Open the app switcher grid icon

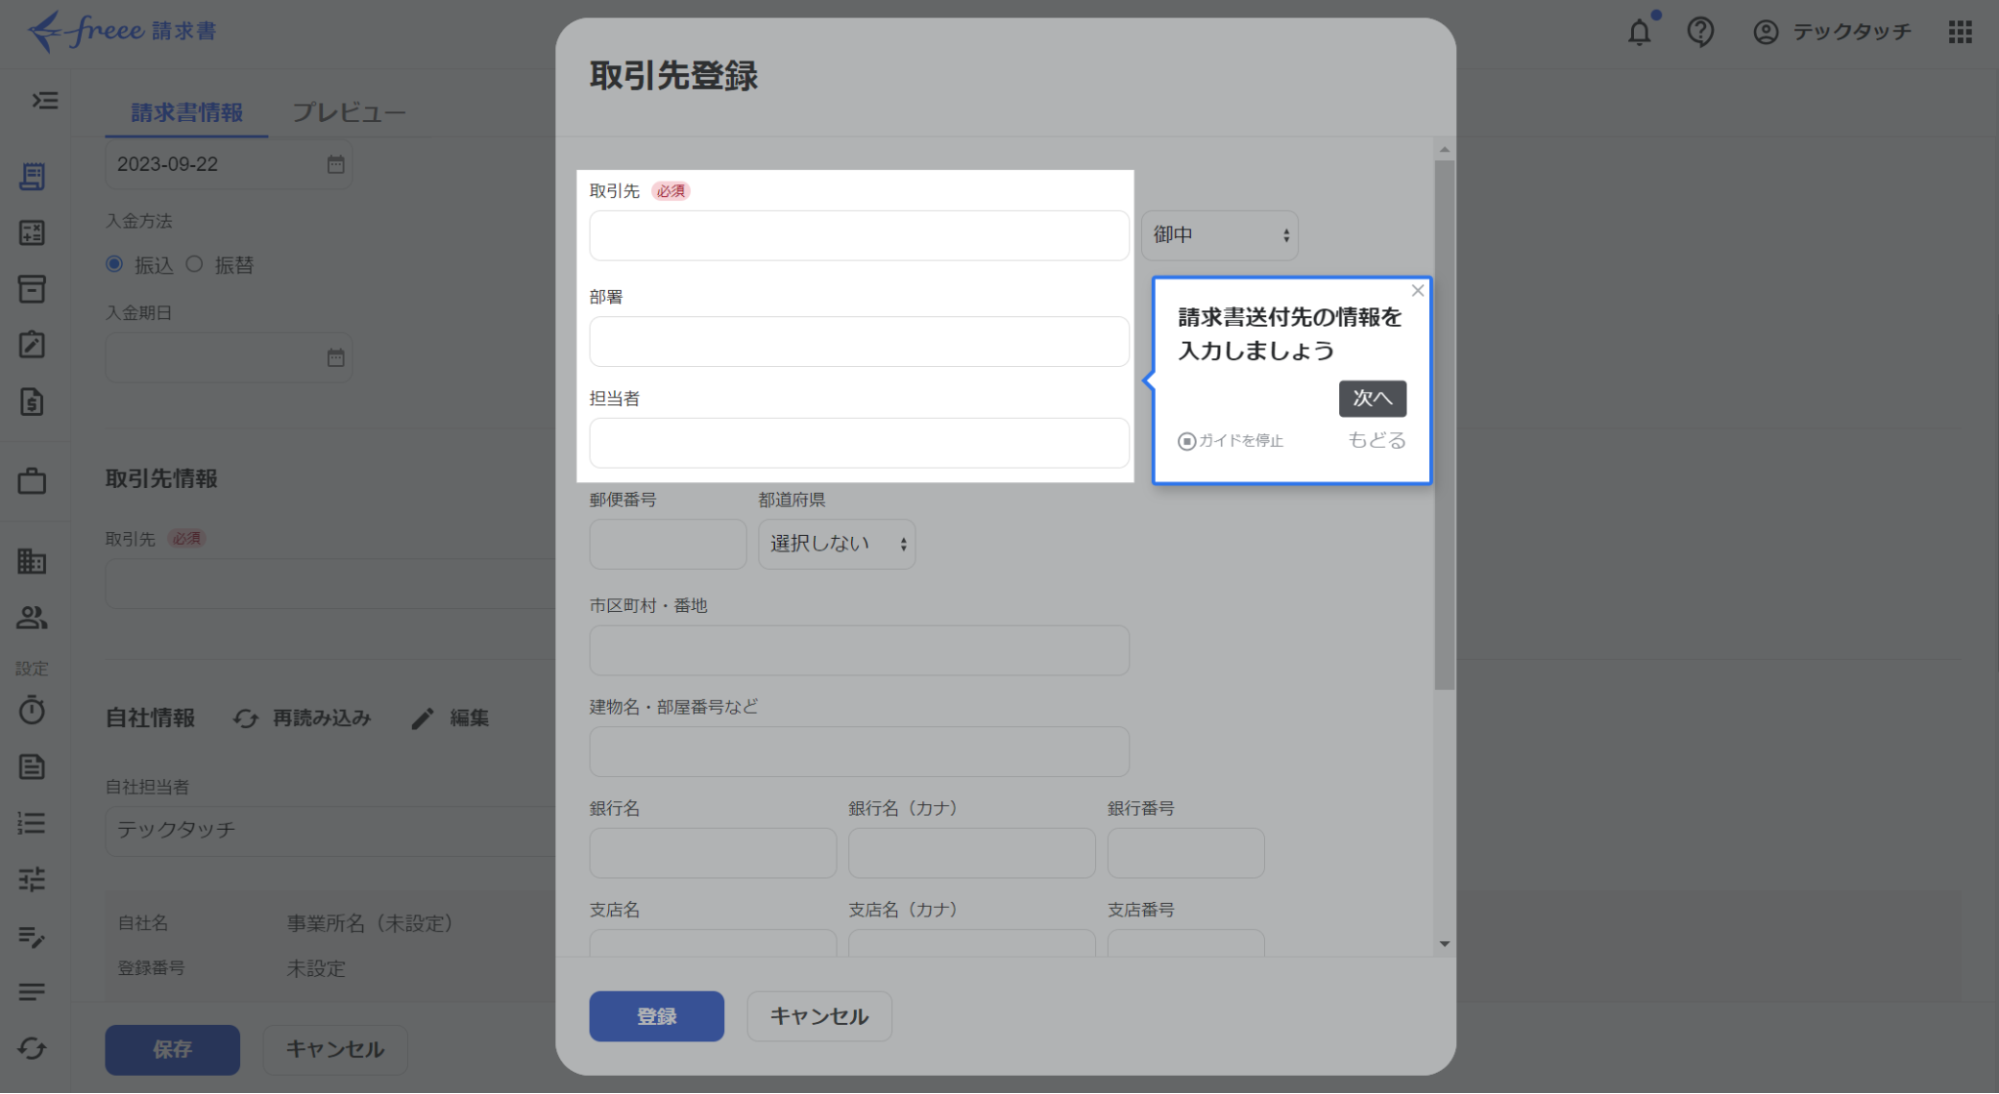pyautogui.click(x=1961, y=32)
